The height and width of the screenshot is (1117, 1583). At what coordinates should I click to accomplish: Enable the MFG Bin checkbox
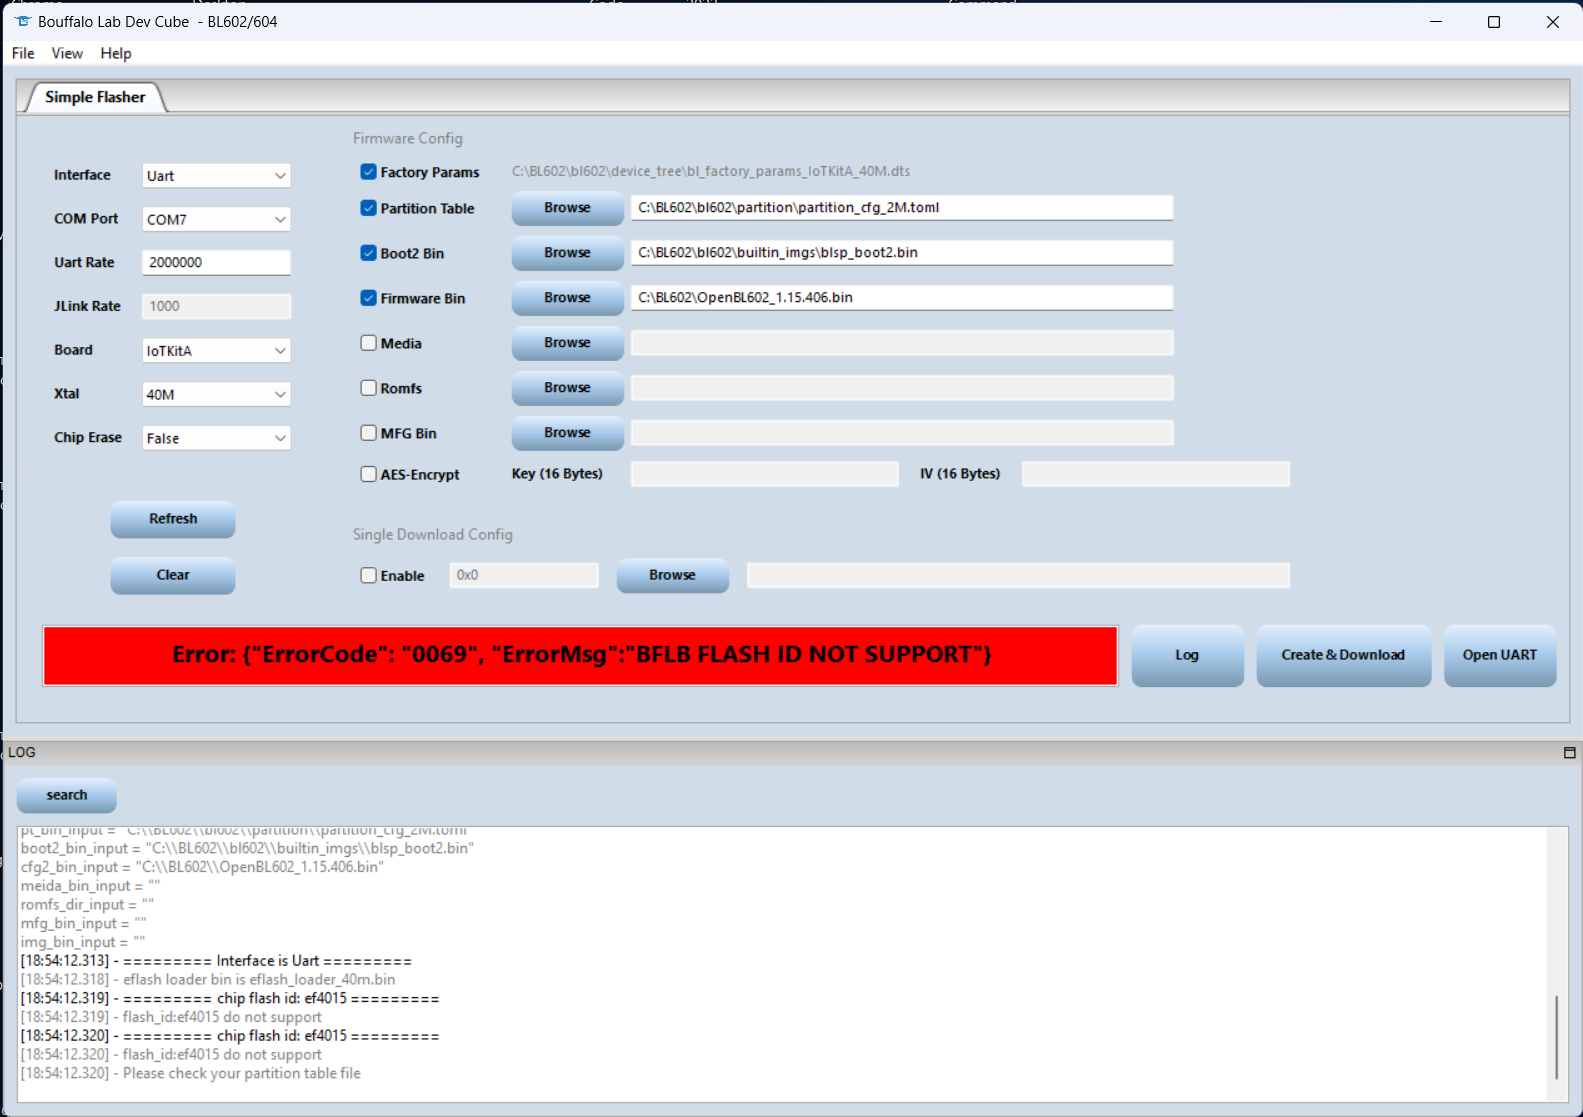[x=369, y=433]
